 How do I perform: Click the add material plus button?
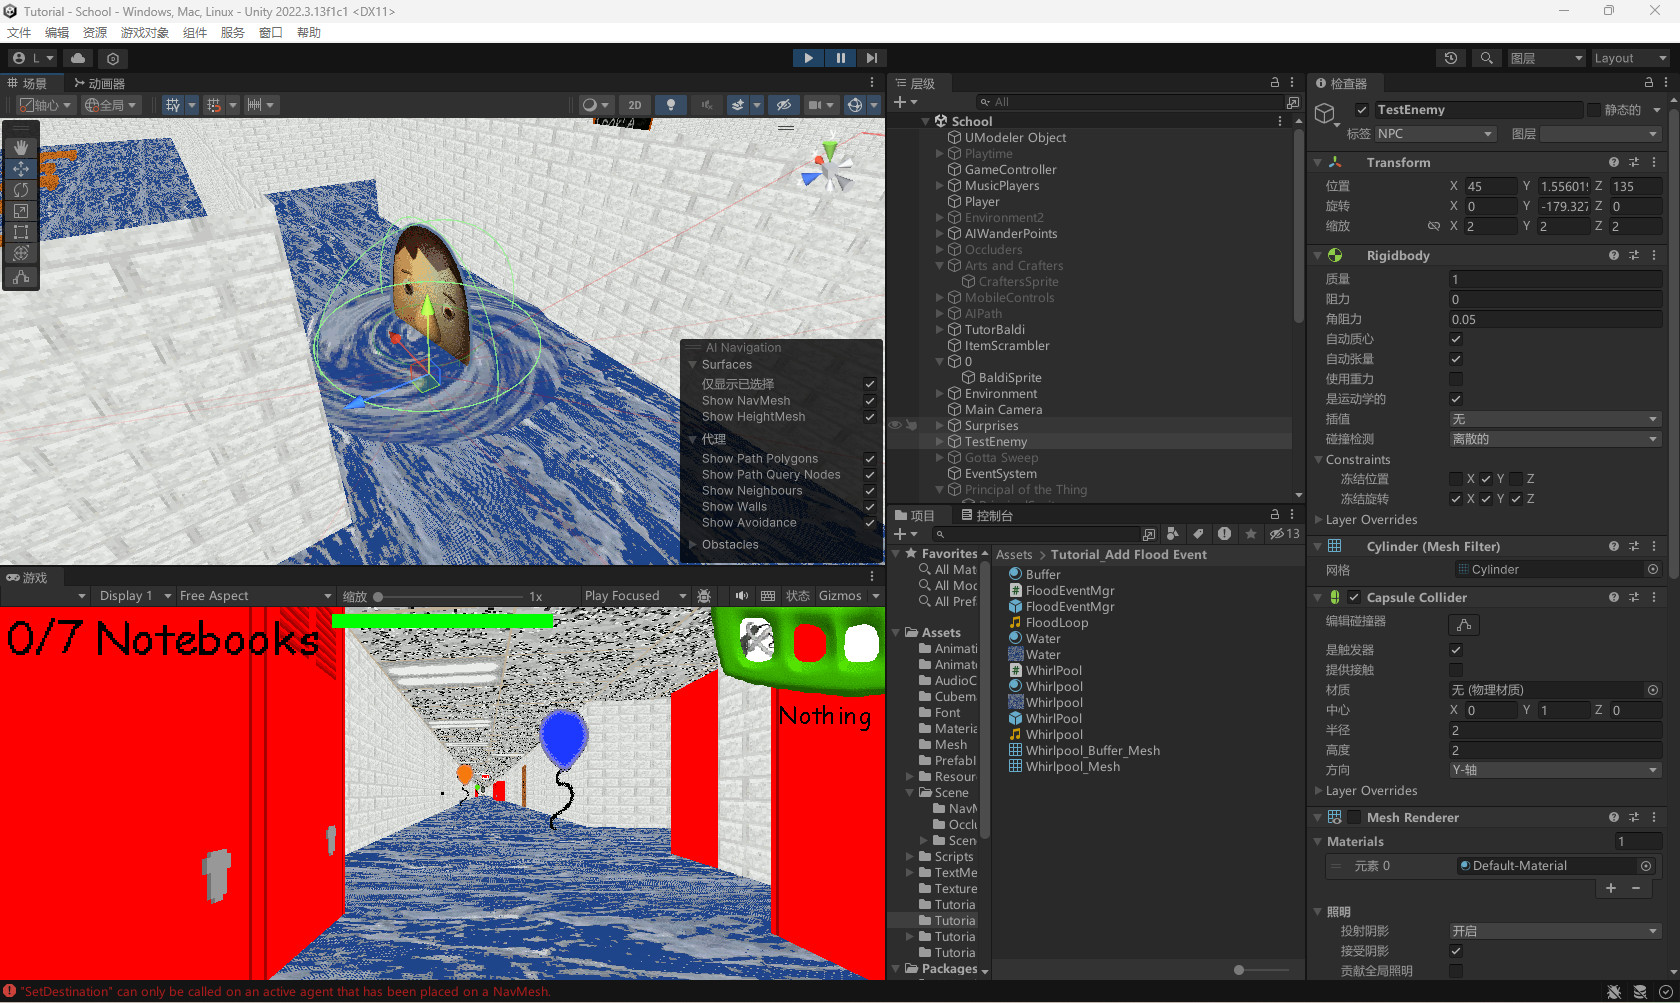(1610, 888)
